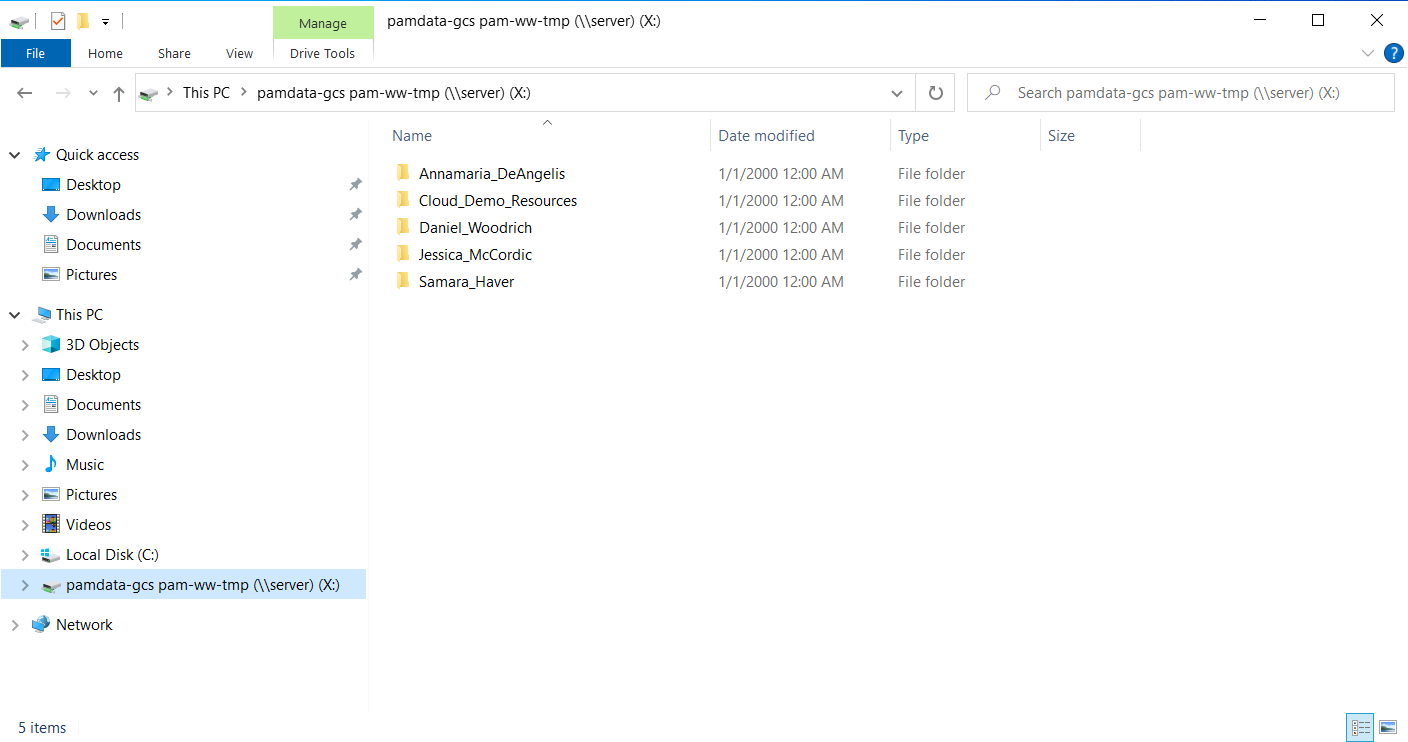This screenshot has height=742, width=1408.
Task: Open the File menu tab
Action: [x=35, y=53]
